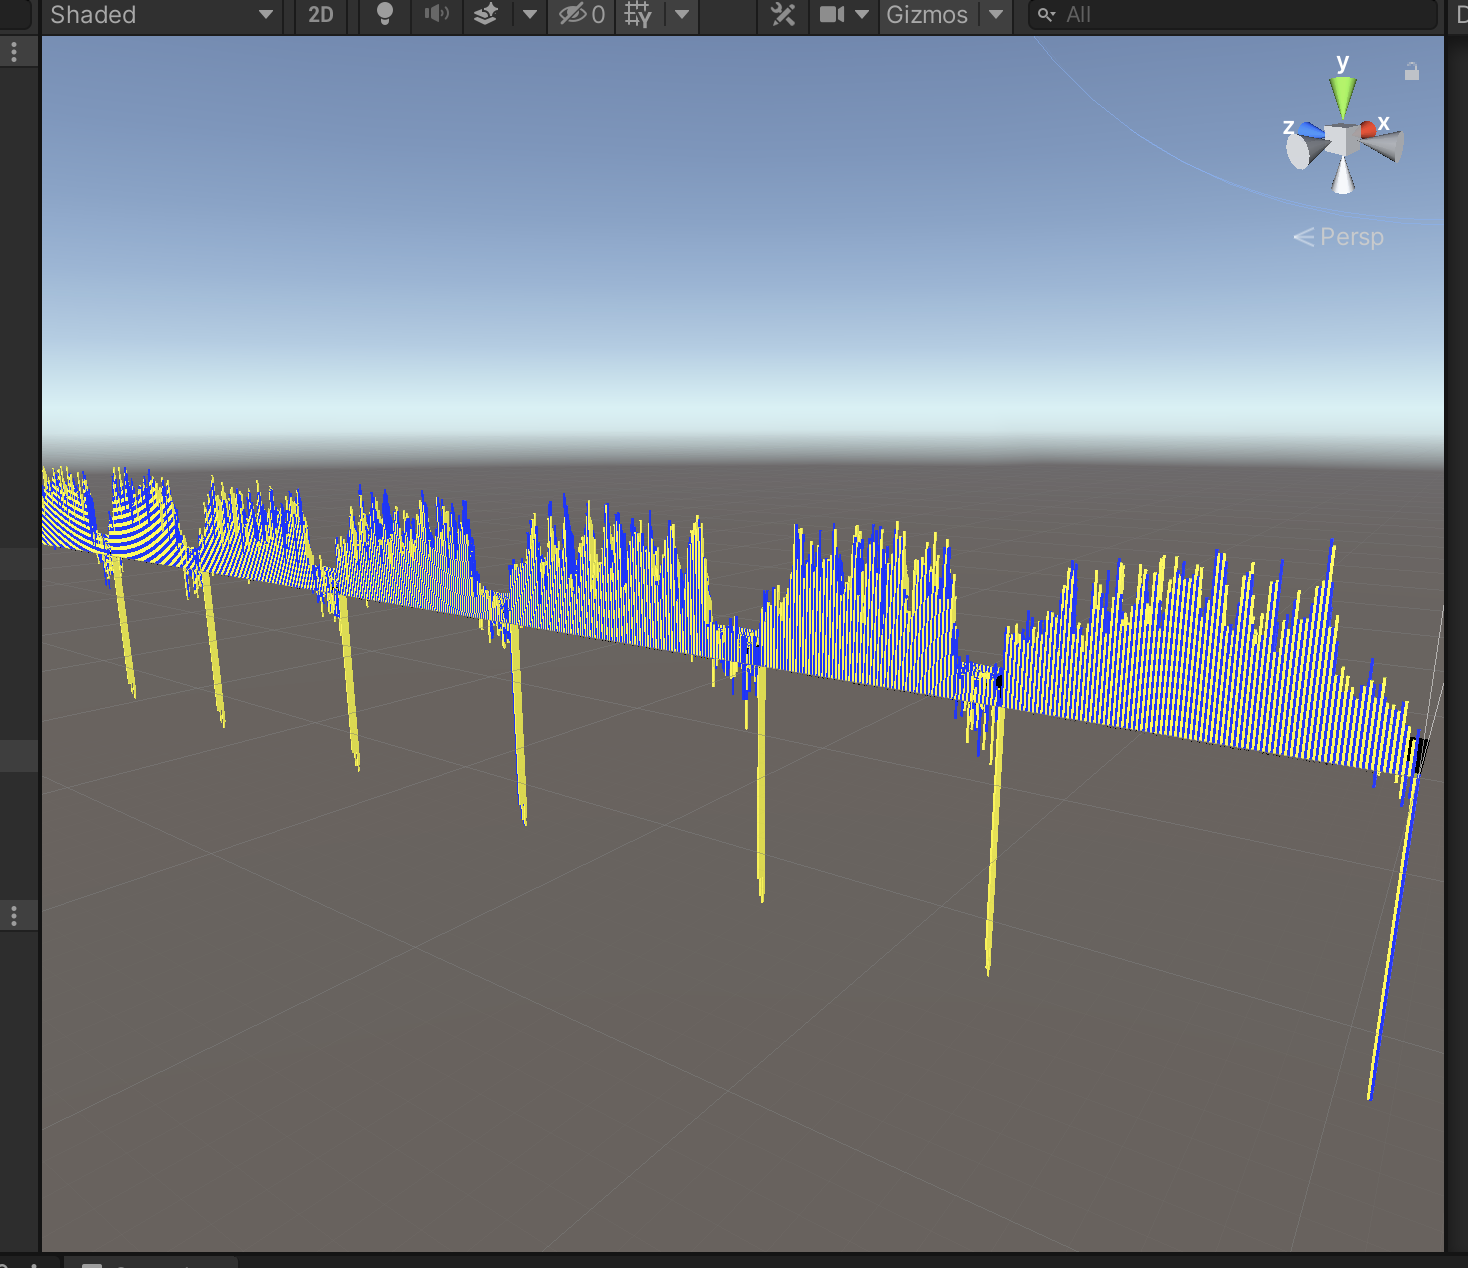Open the Shaded draw mode dropdown

coord(160,15)
